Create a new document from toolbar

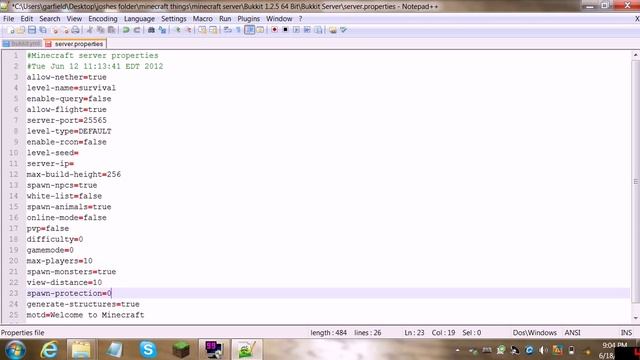[x=11, y=30]
